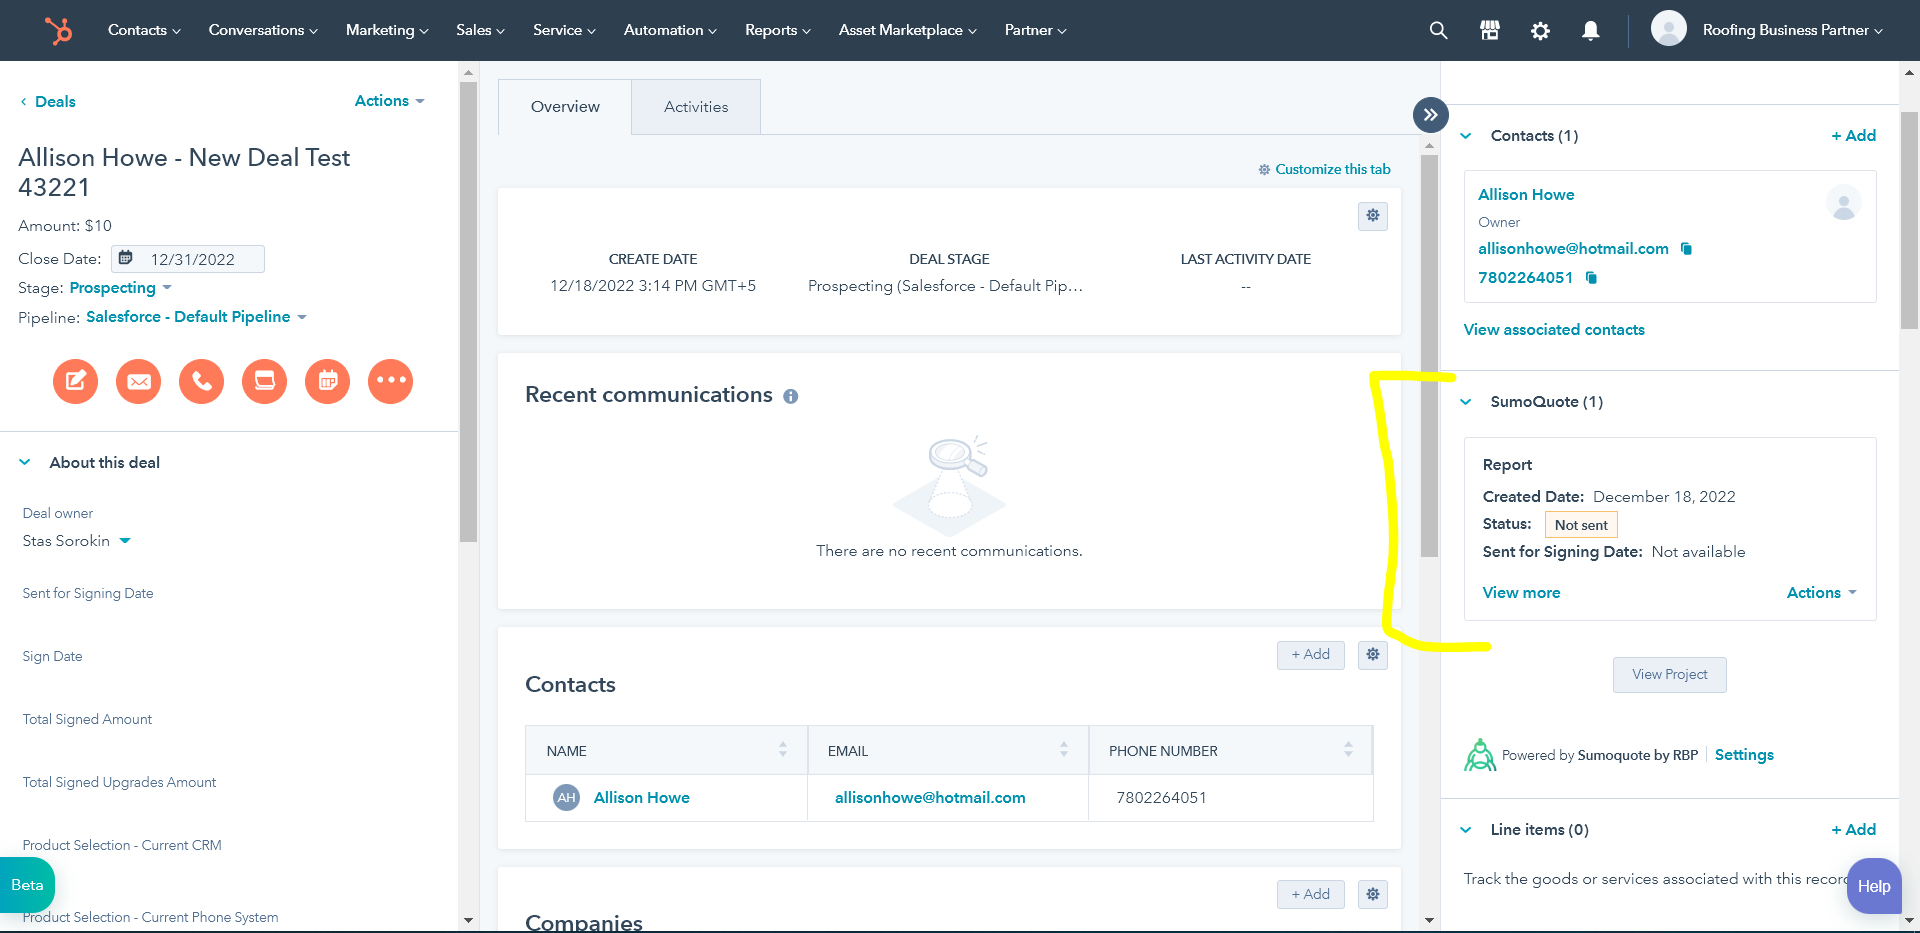The height and width of the screenshot is (933, 1920).
Task: Click the user avatar picture in top bar
Action: 1669,29
